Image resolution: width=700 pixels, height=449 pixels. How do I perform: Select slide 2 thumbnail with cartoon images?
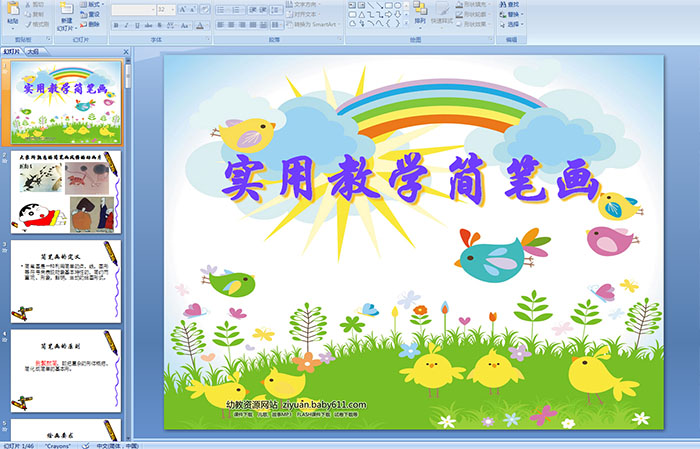(66, 192)
